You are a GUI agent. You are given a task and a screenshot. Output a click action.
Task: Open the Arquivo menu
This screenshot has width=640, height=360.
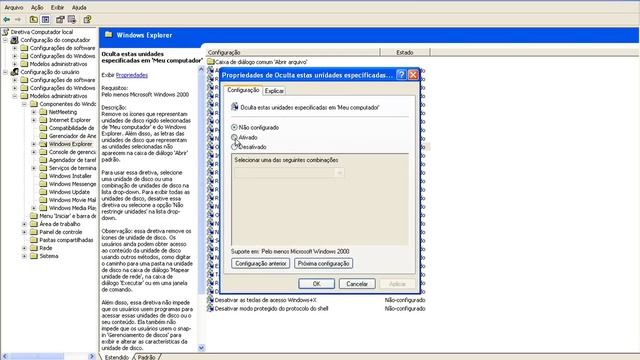click(x=13, y=7)
